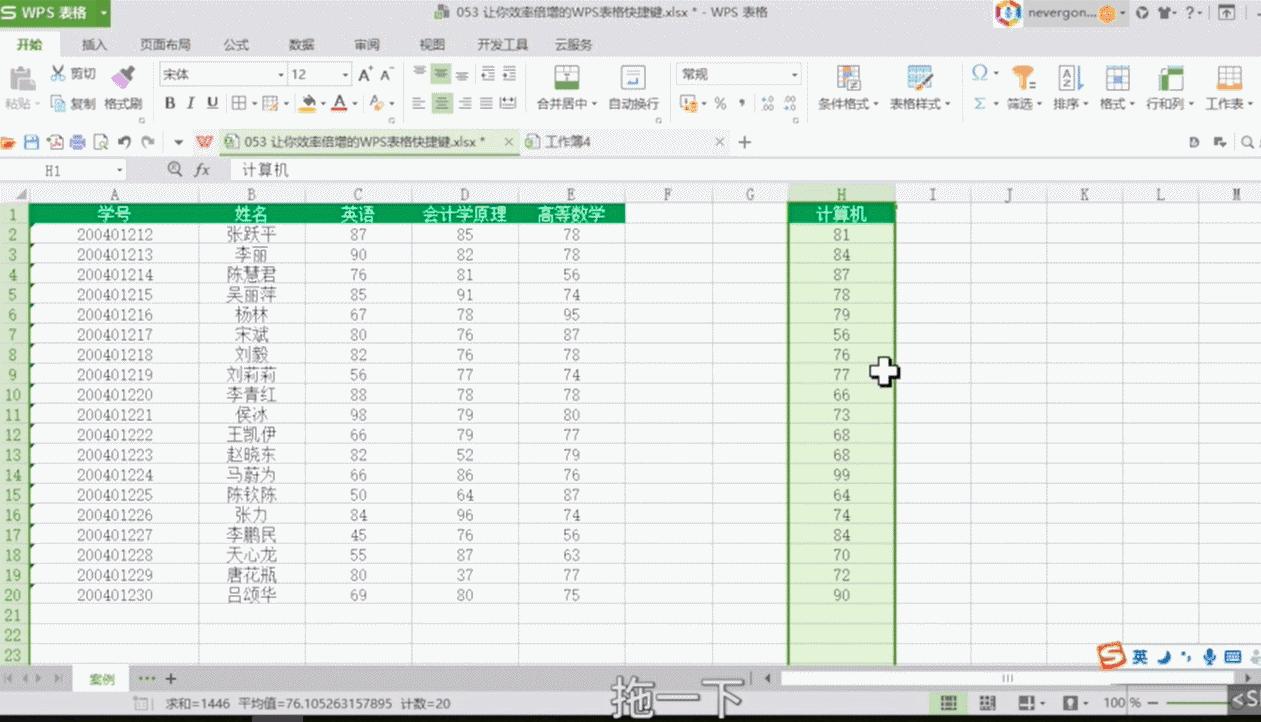Viewport: 1261px width, 722px height.
Task: Open the font color A swatch
Action: (340, 103)
